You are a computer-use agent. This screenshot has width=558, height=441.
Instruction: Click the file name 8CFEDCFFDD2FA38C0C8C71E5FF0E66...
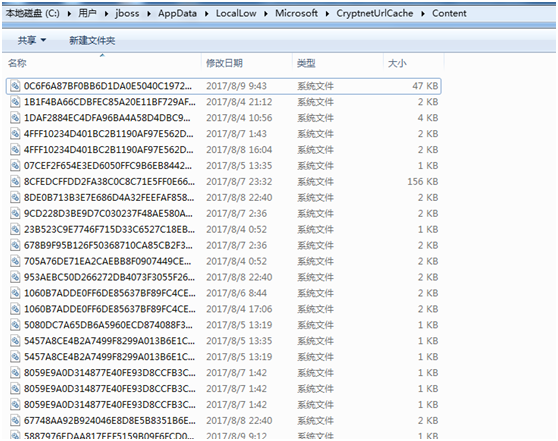click(110, 182)
